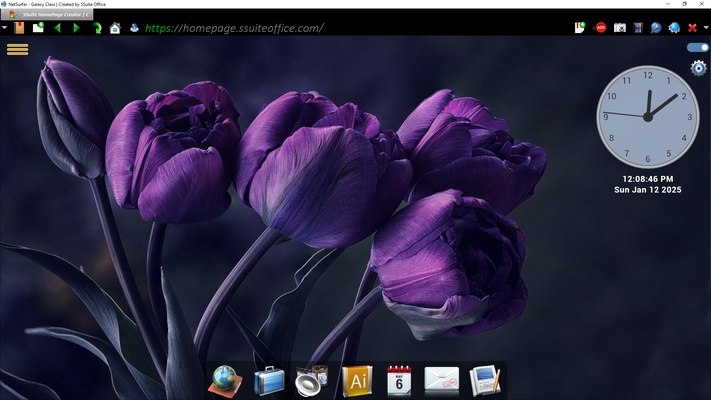Open the speaker and film media dock icon
The width and height of the screenshot is (711, 400).
312,381
